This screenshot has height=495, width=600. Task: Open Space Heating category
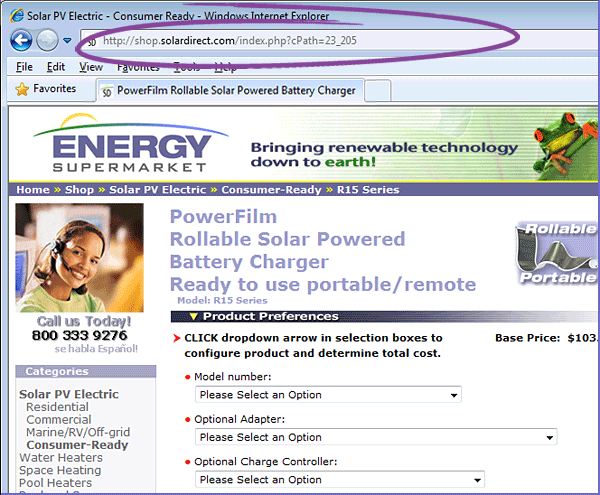click(60, 470)
